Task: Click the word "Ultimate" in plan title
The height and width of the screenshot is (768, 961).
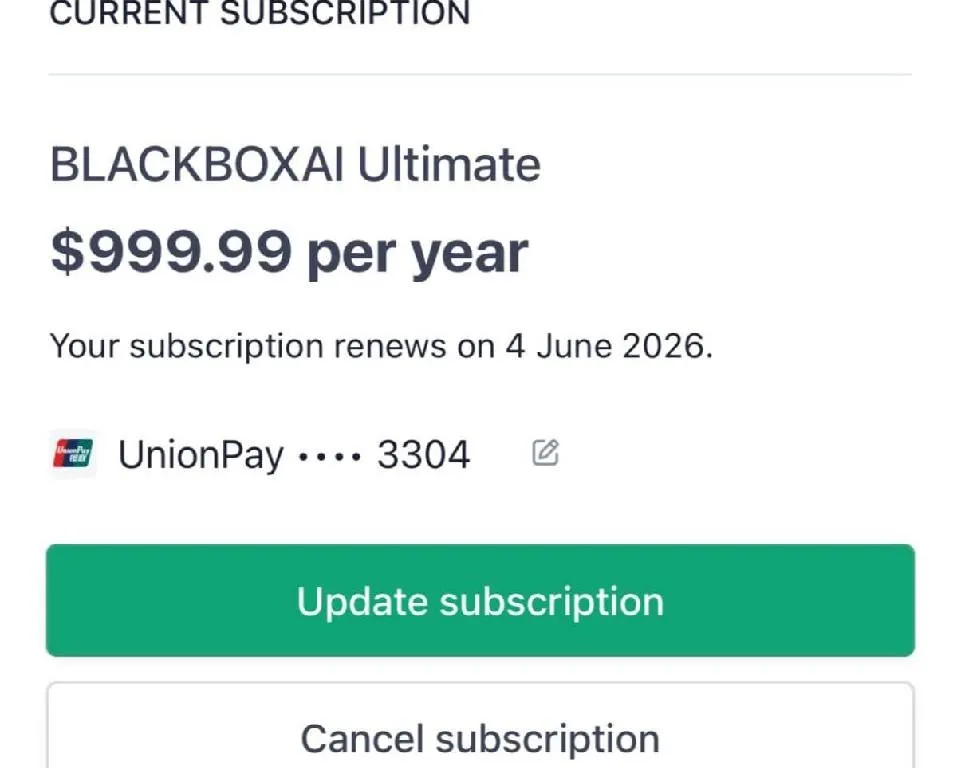Action: point(449,165)
